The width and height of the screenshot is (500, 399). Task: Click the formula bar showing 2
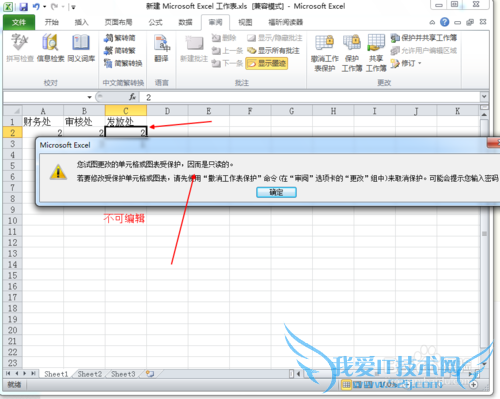310,97
